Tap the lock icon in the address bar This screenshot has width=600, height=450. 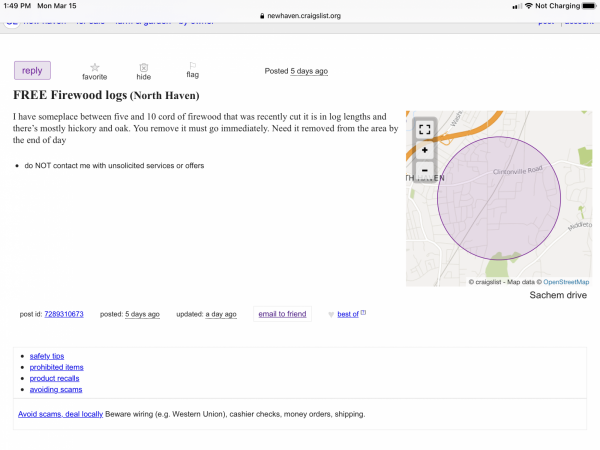[262, 16]
